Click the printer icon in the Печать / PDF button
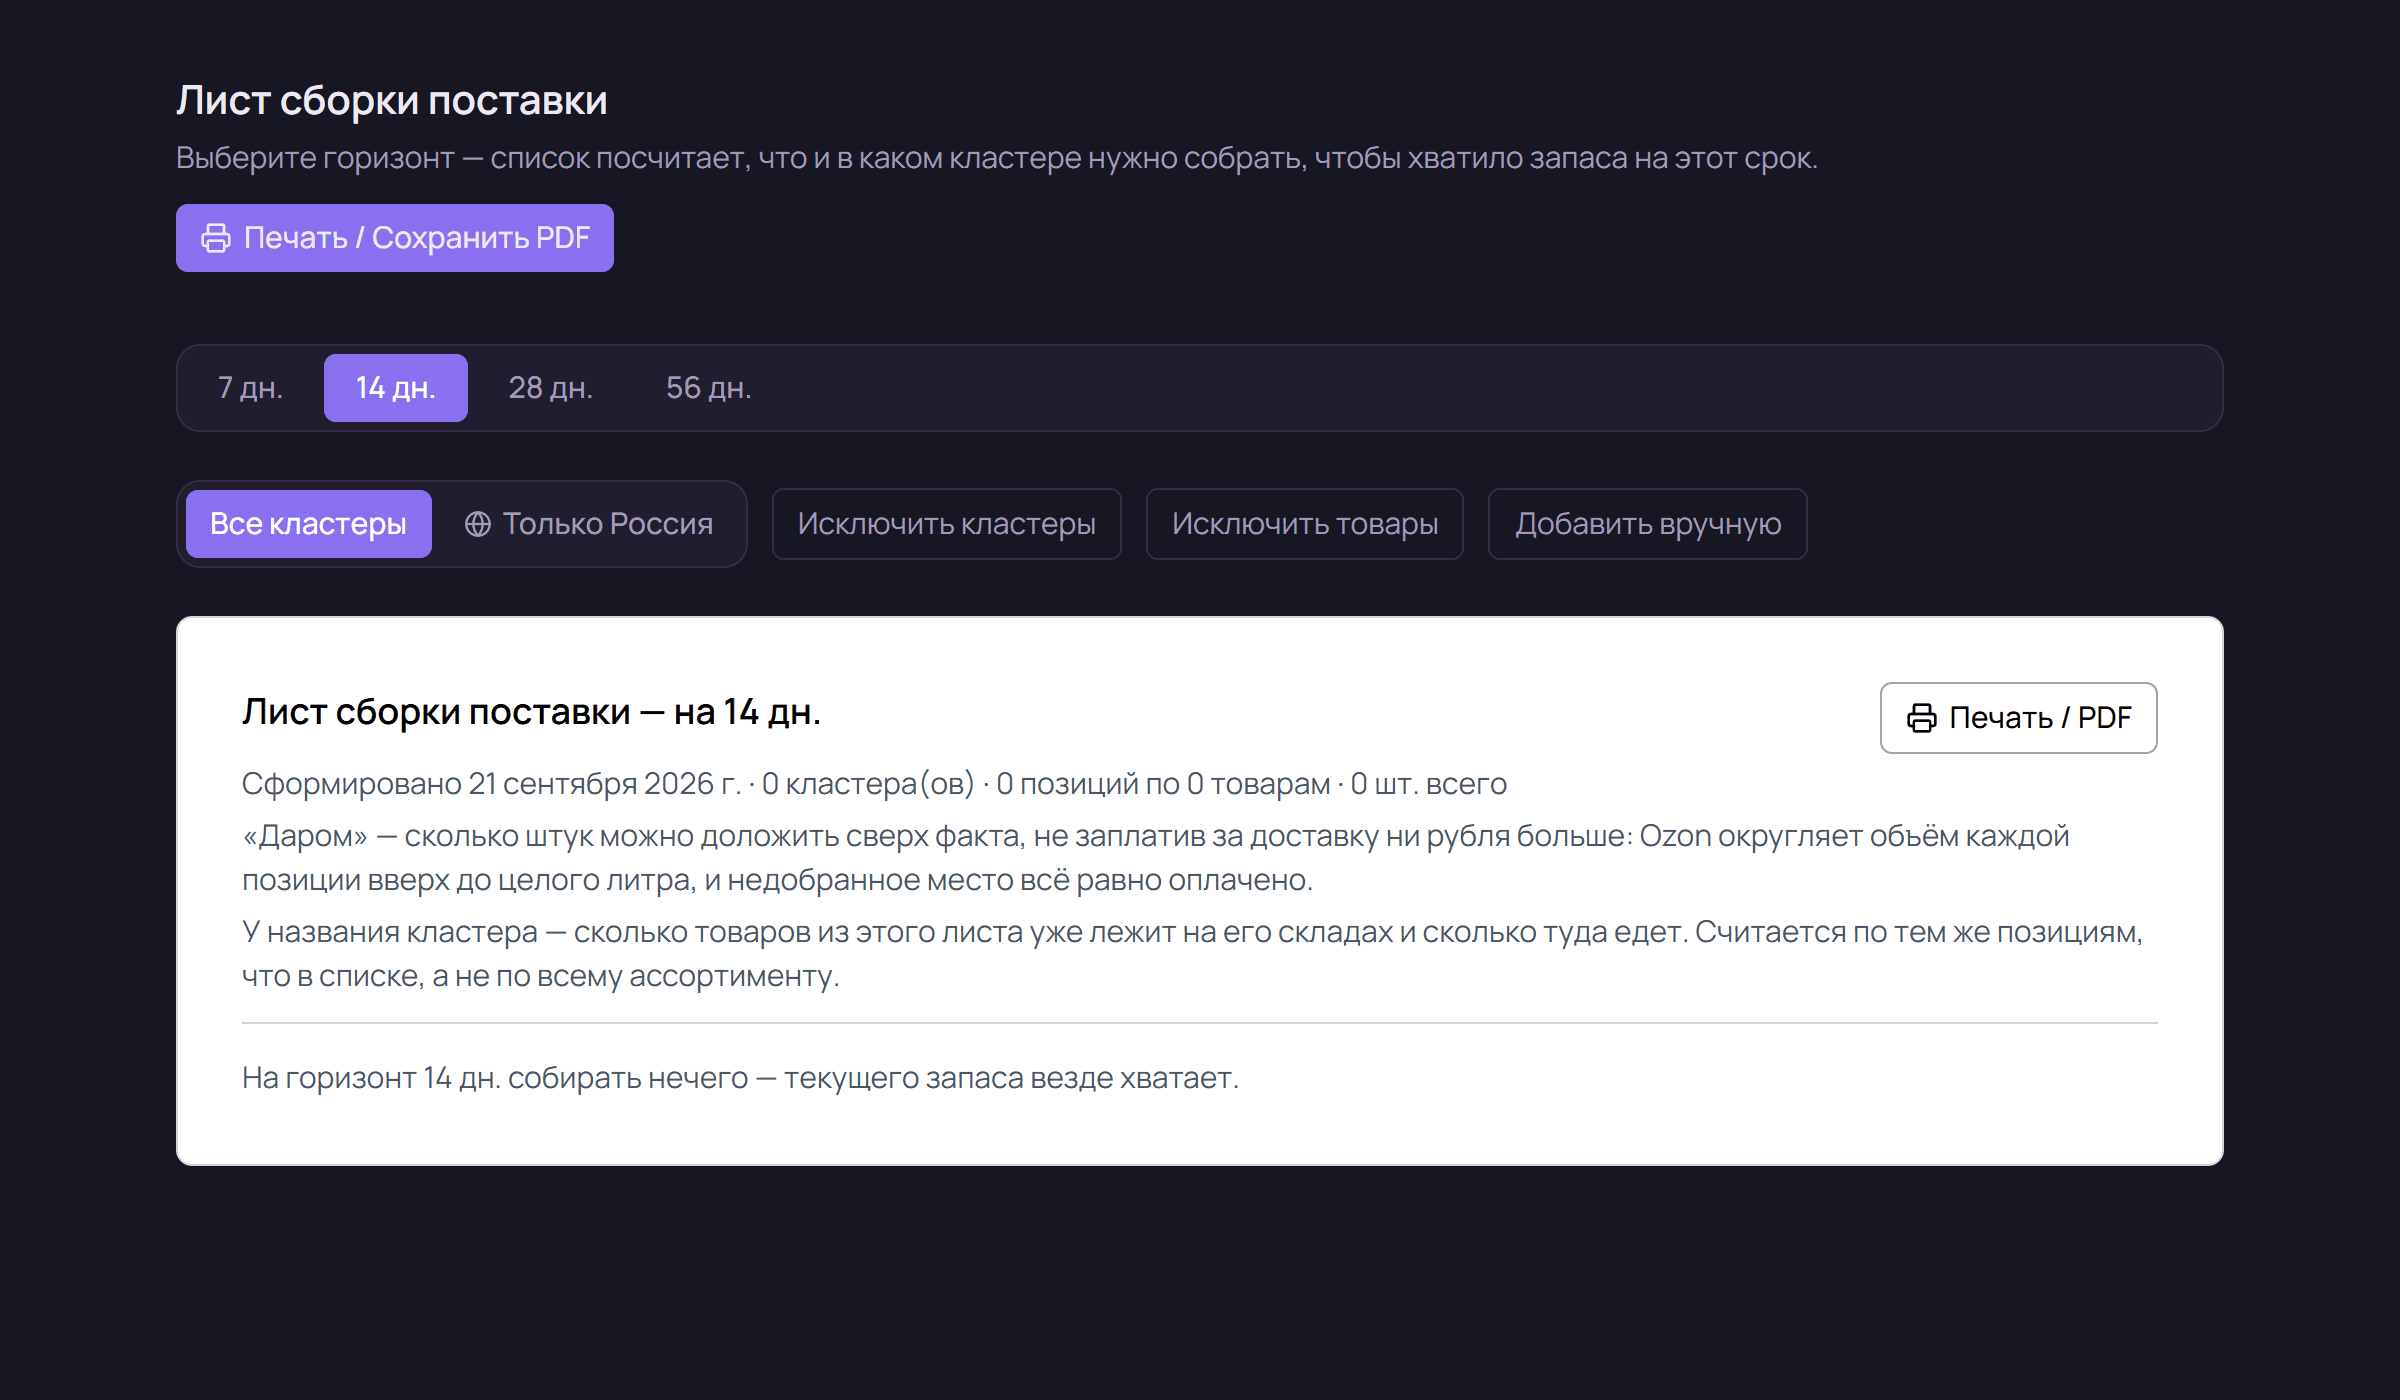This screenshot has height=1400, width=2400. pos(1922,718)
